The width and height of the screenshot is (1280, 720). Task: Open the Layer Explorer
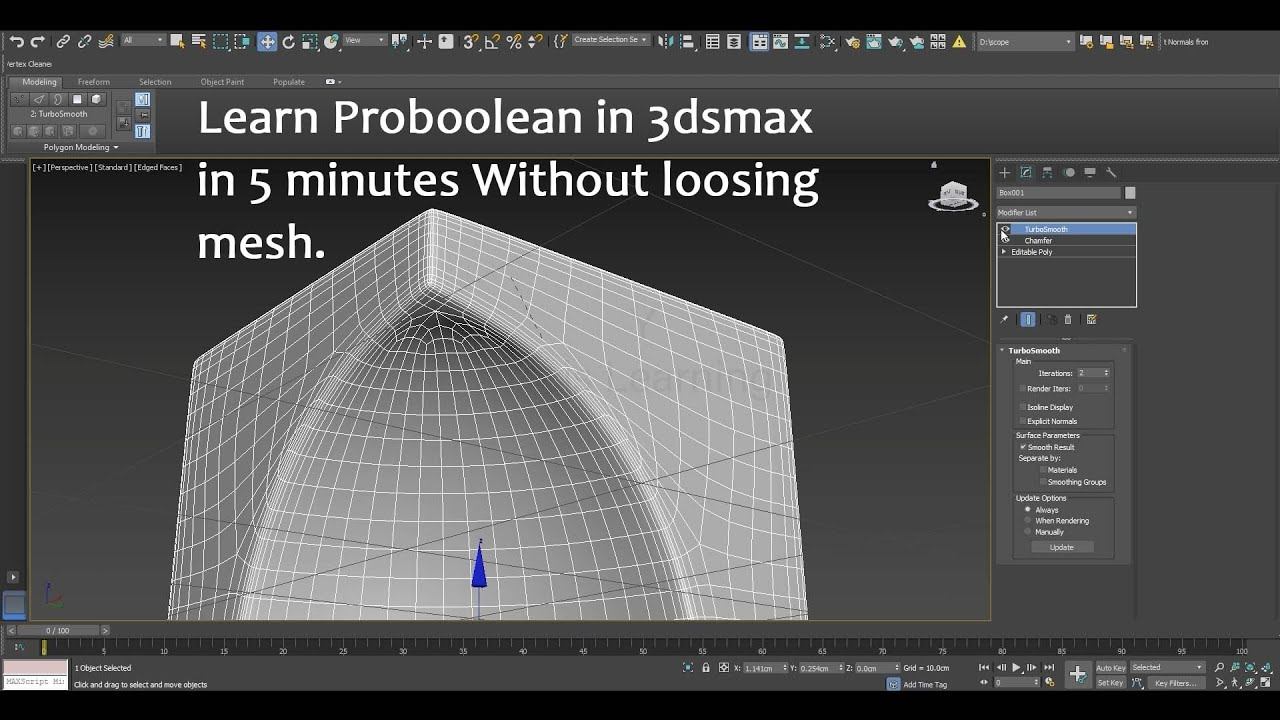[x=735, y=41]
